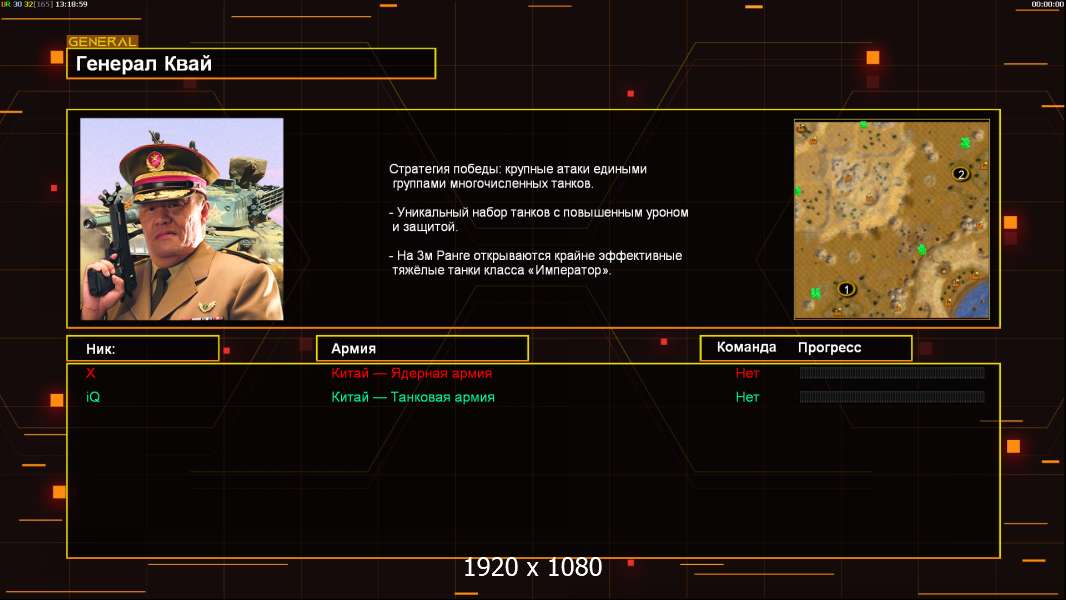
Task: Click 'Китай — Ядерная армия' army entry
Action: (411, 373)
